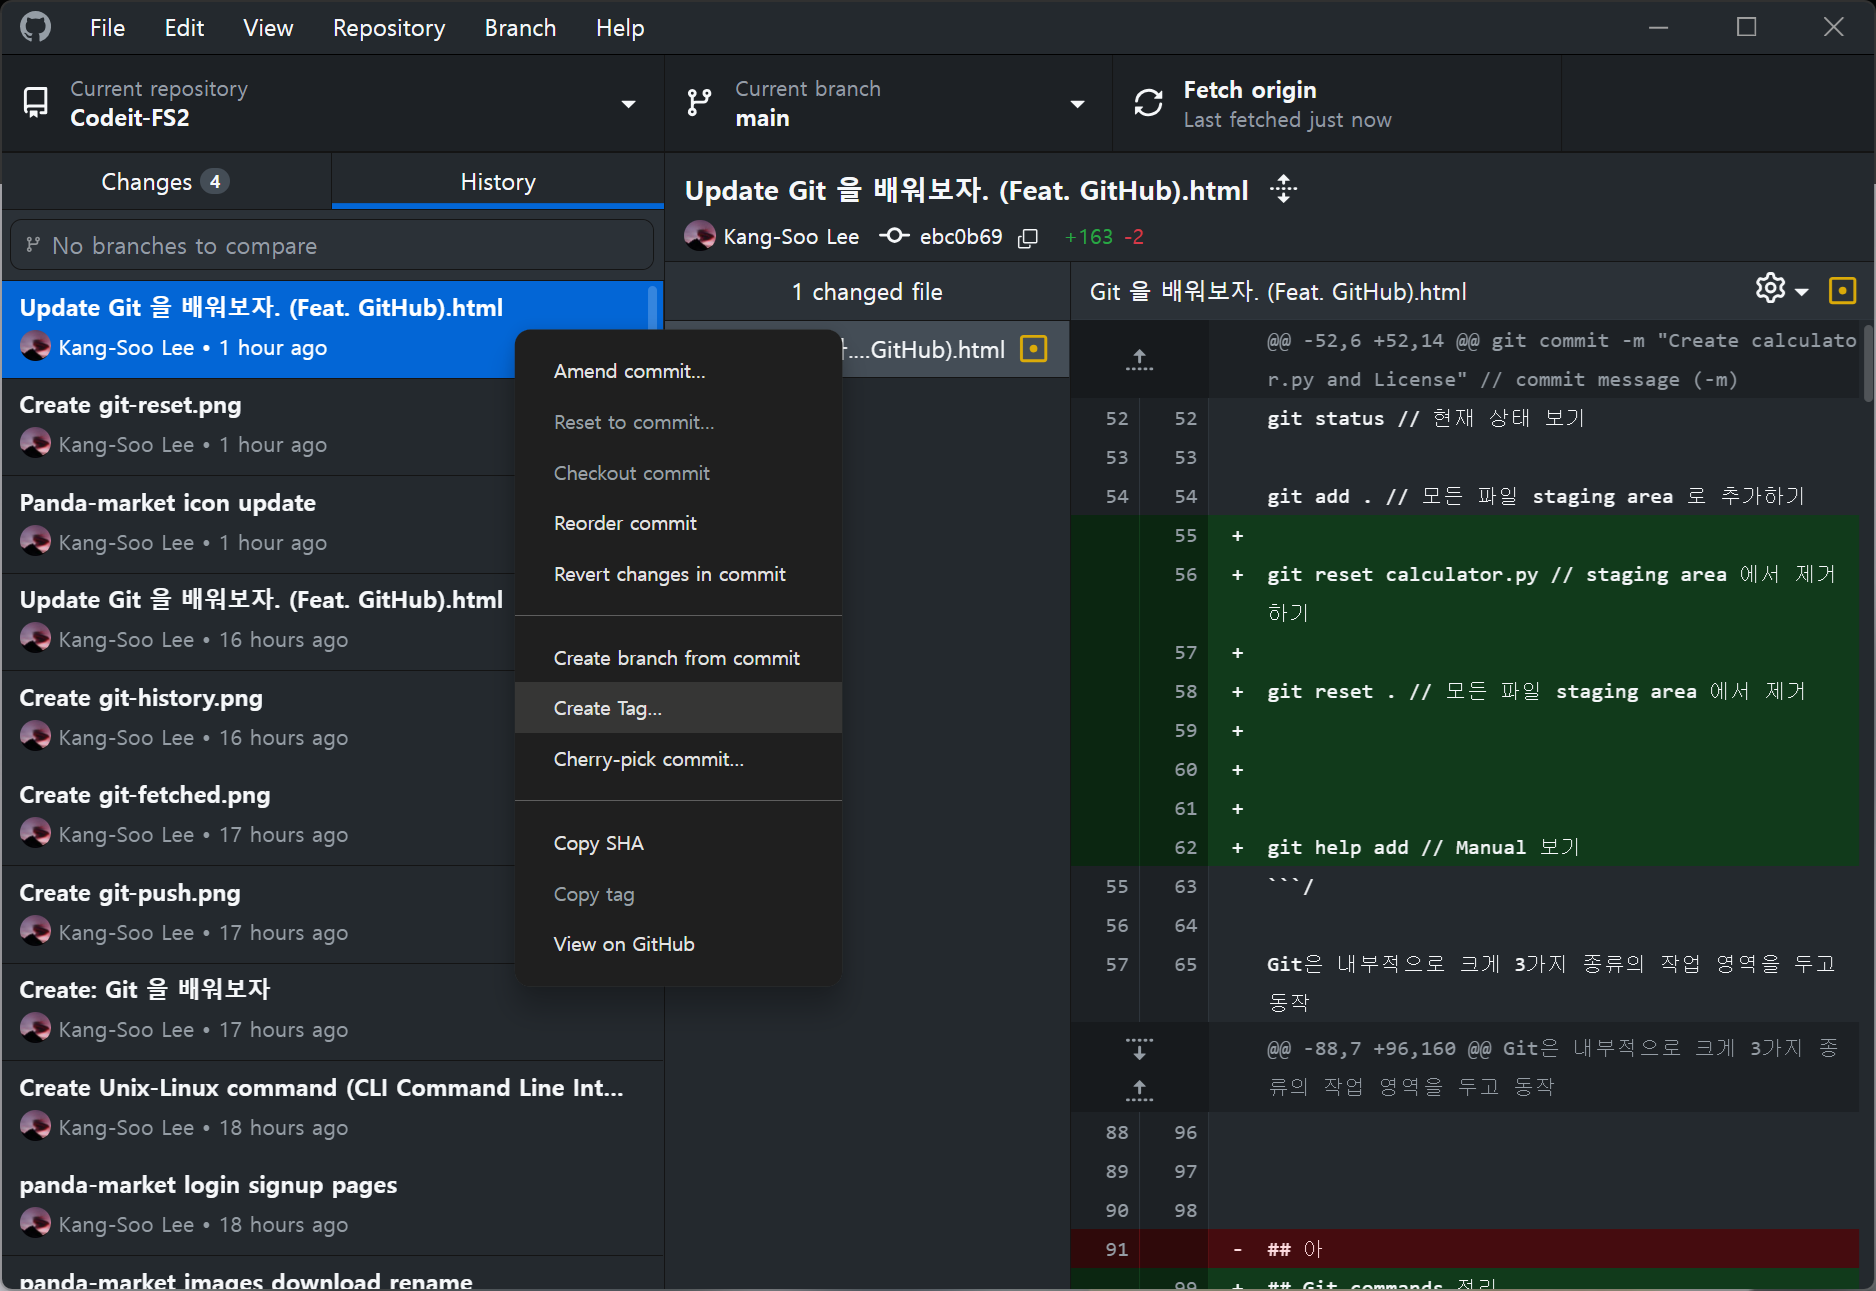Click the commit list scrollbar thumb
This screenshot has width=1876, height=1291.
[654, 308]
